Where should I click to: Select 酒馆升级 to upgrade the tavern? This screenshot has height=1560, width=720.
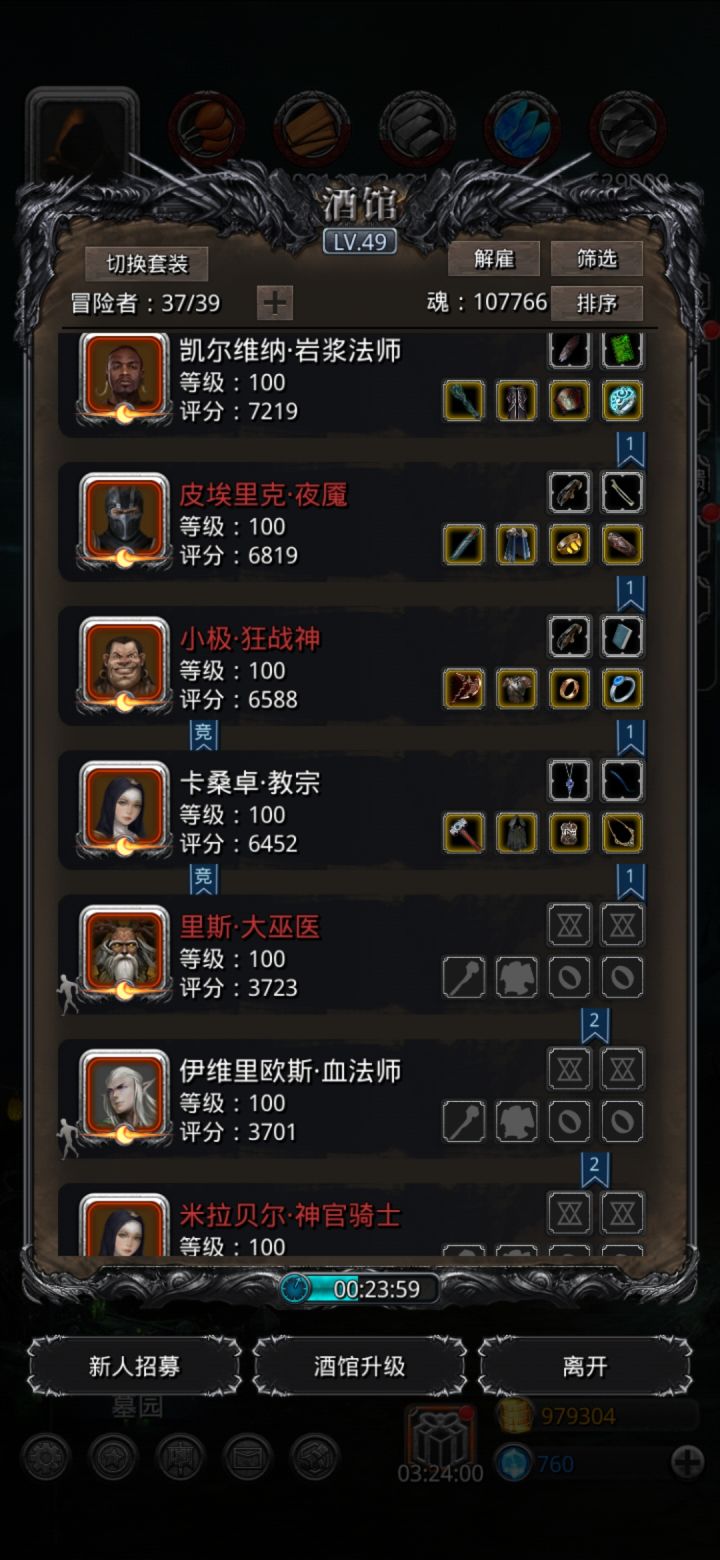pos(360,1366)
